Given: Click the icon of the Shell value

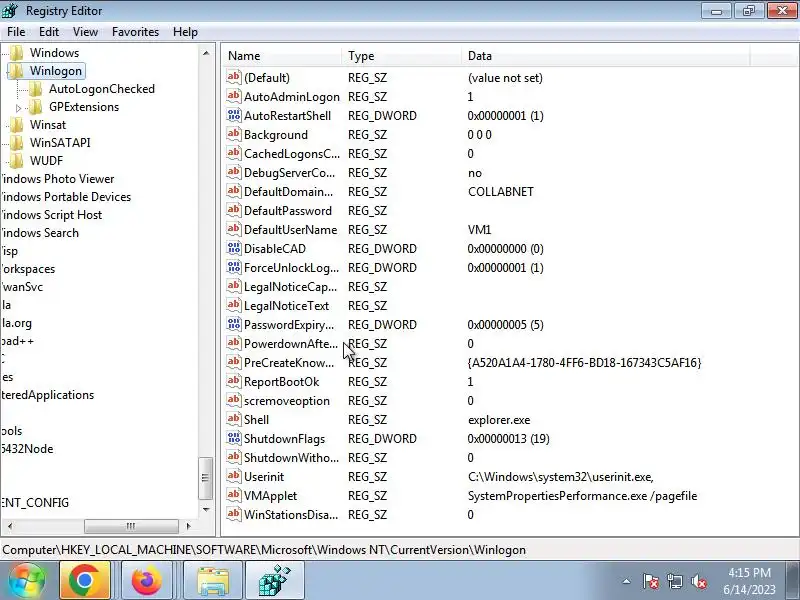Looking at the screenshot, I should click(x=234, y=419).
